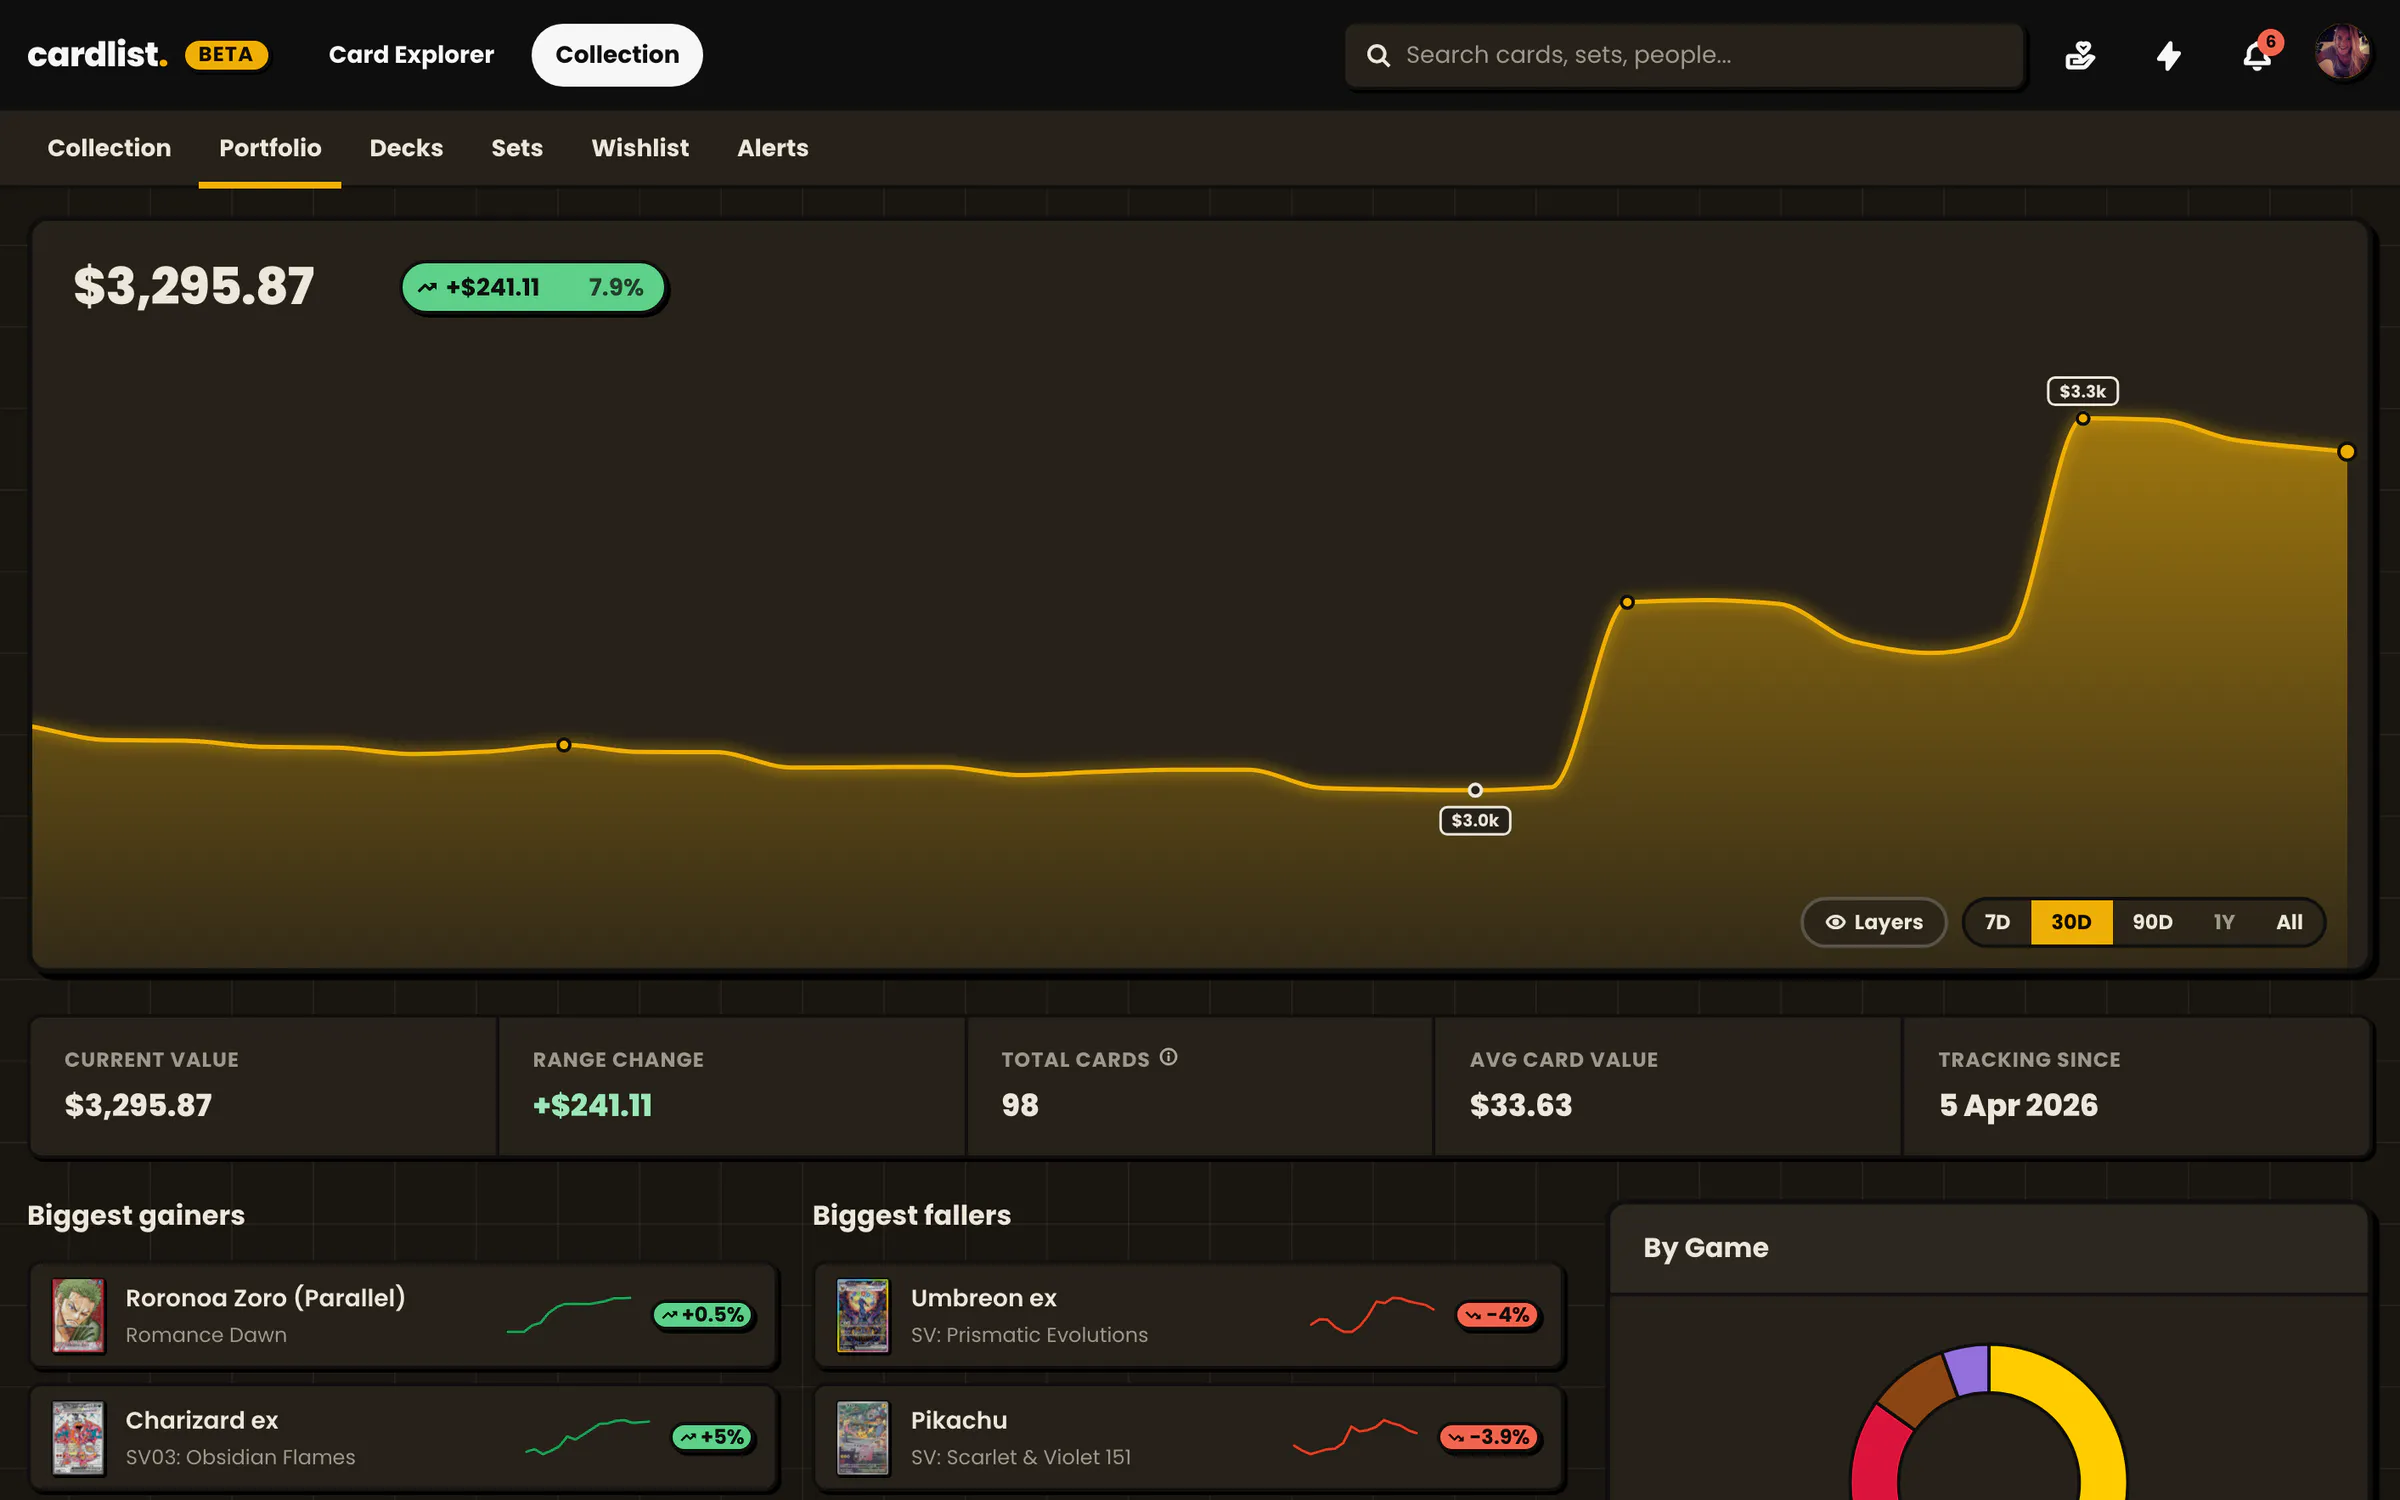
Task: Open the lightning bolt activity icon
Action: (x=2168, y=55)
